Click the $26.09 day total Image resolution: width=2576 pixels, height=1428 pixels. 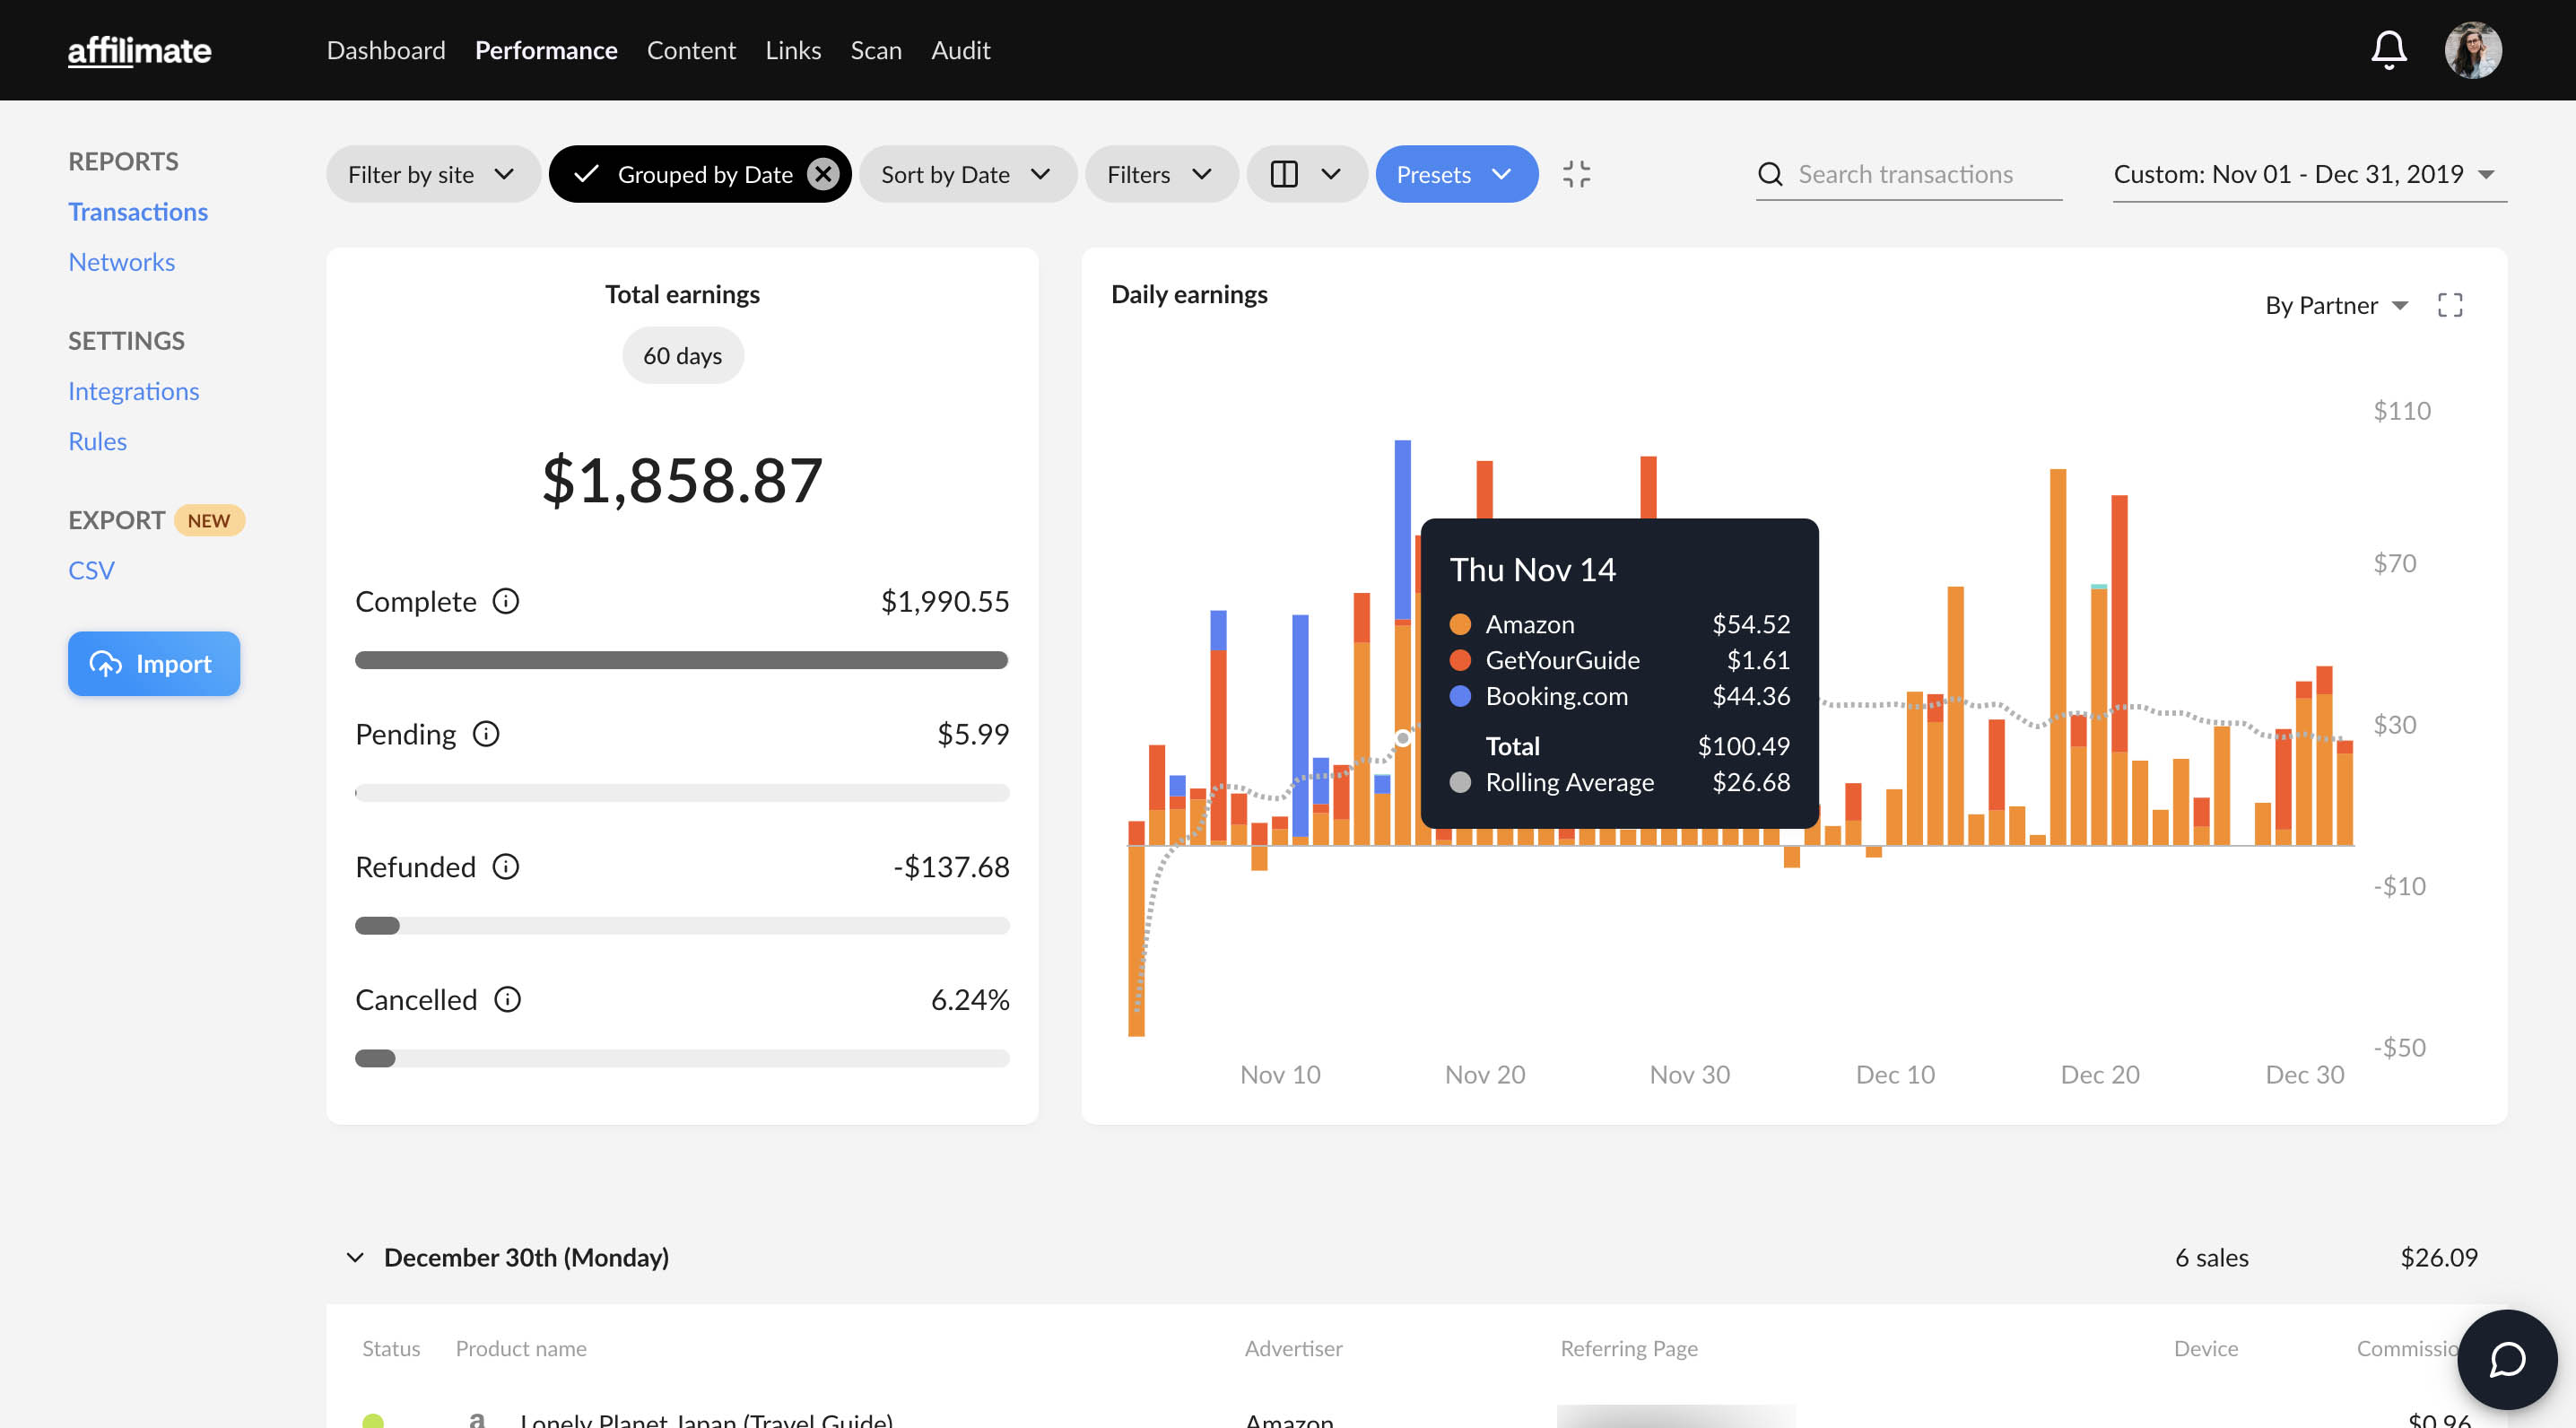click(2438, 1257)
